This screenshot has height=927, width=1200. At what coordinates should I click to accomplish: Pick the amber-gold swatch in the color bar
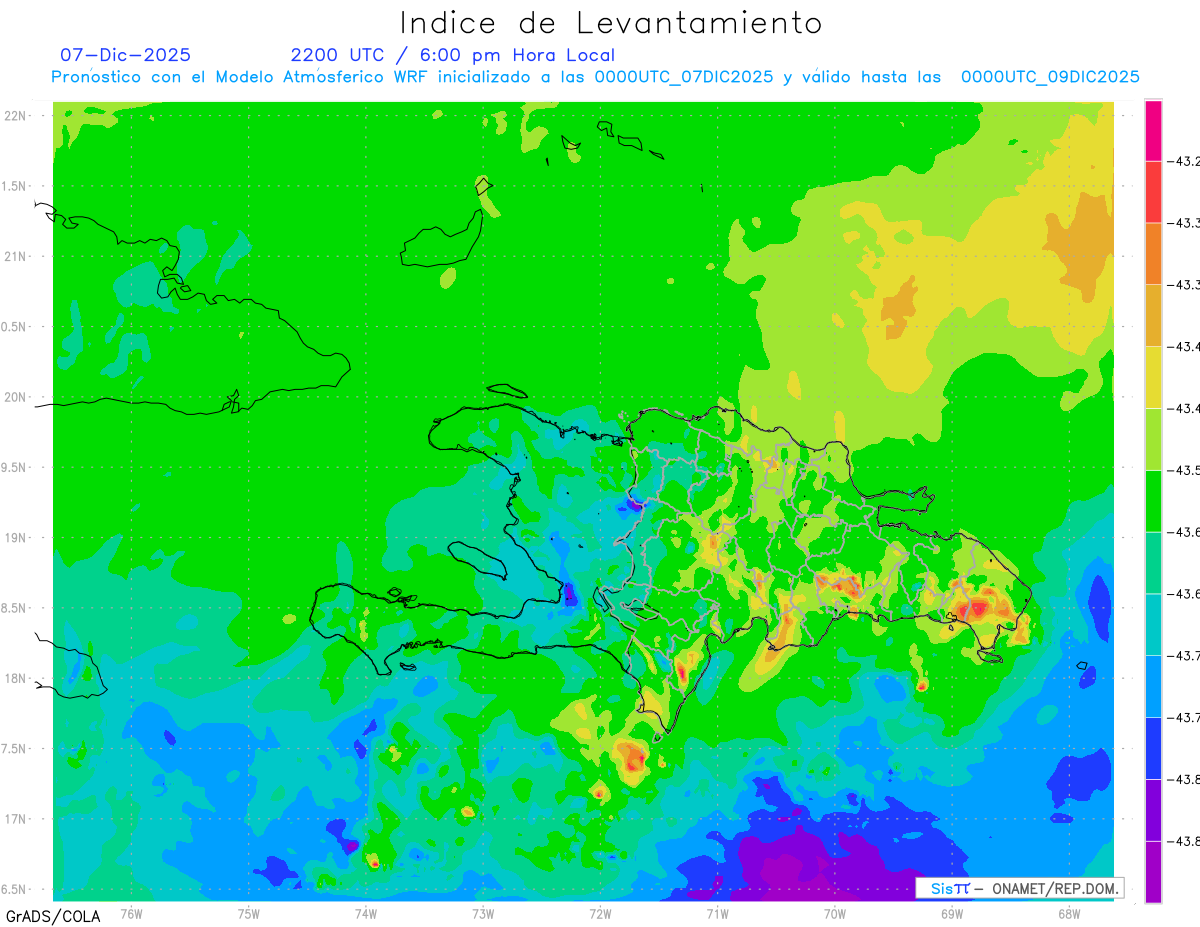(1153, 316)
